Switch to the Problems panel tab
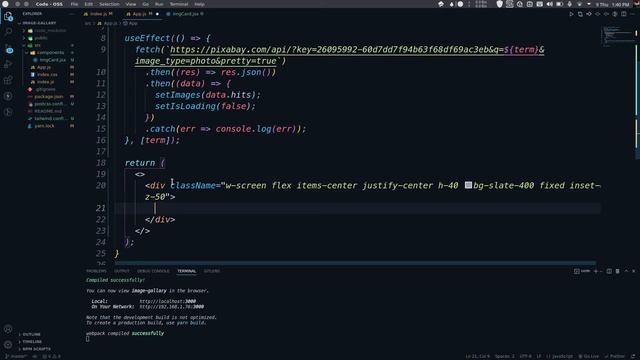640x360 pixels. 96,271
